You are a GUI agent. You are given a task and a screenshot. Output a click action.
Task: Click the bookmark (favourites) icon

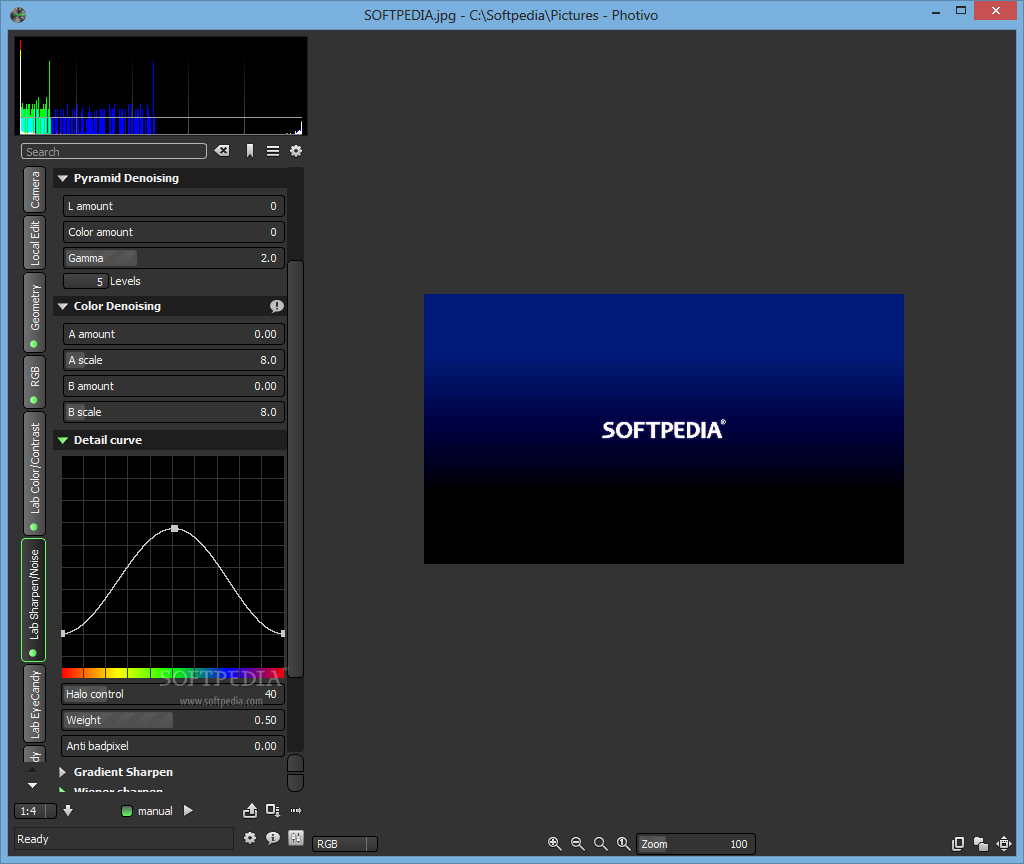coord(249,151)
